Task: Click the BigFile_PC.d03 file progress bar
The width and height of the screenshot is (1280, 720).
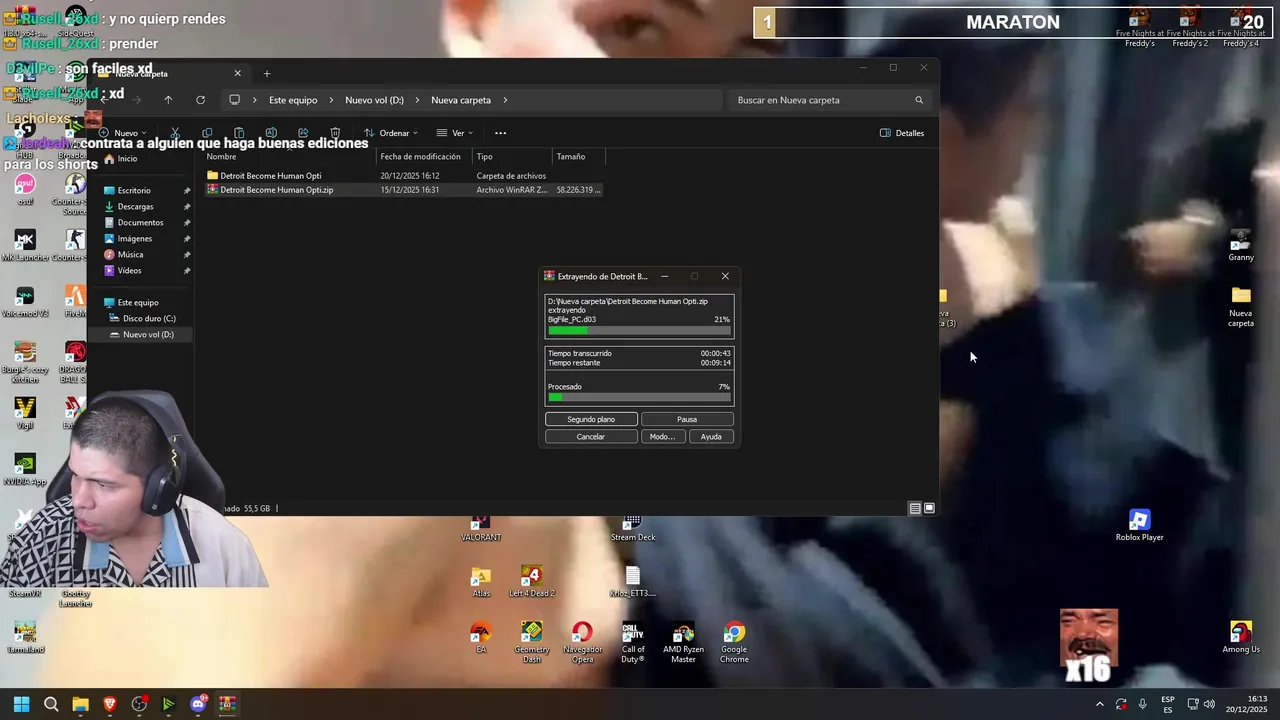Action: point(639,330)
